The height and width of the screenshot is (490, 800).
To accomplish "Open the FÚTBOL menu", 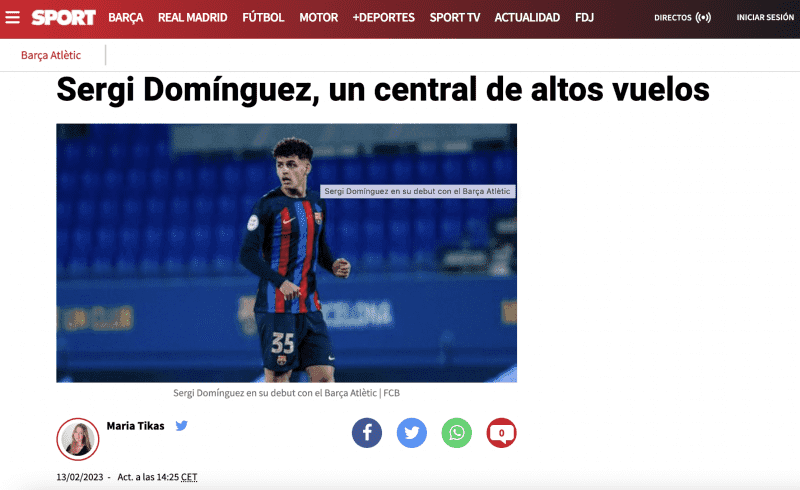I will tap(263, 17).
